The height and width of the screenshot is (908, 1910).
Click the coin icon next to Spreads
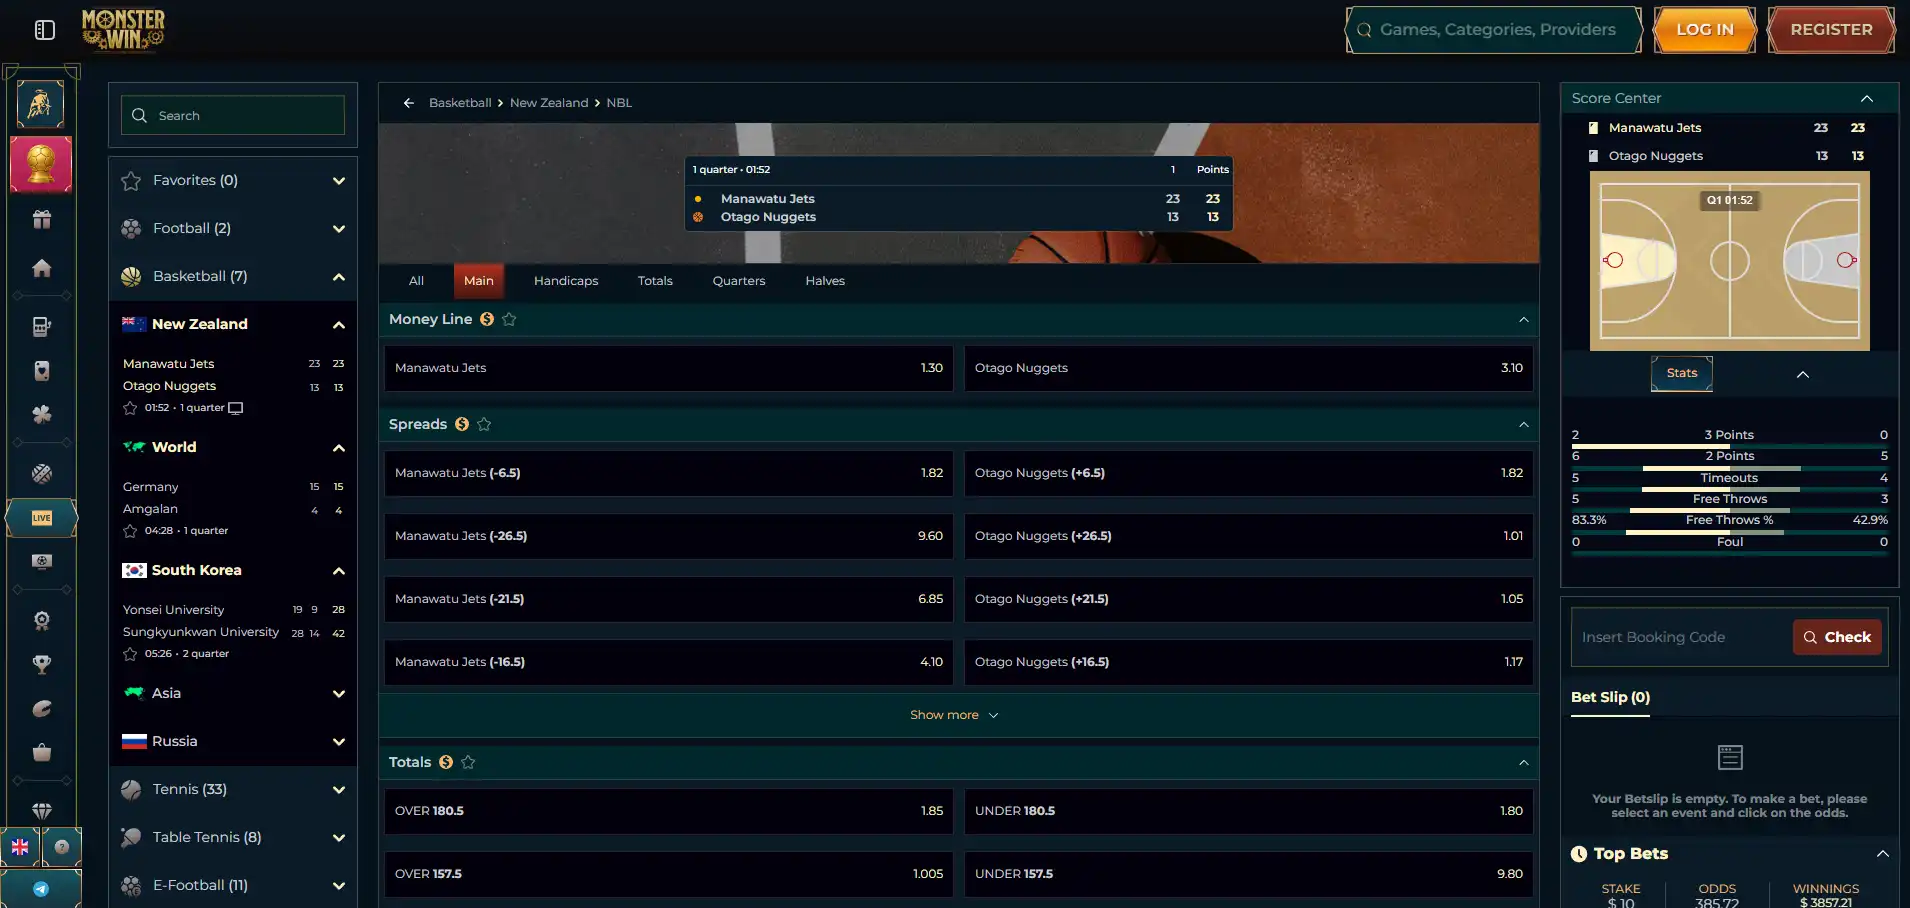pyautogui.click(x=462, y=424)
